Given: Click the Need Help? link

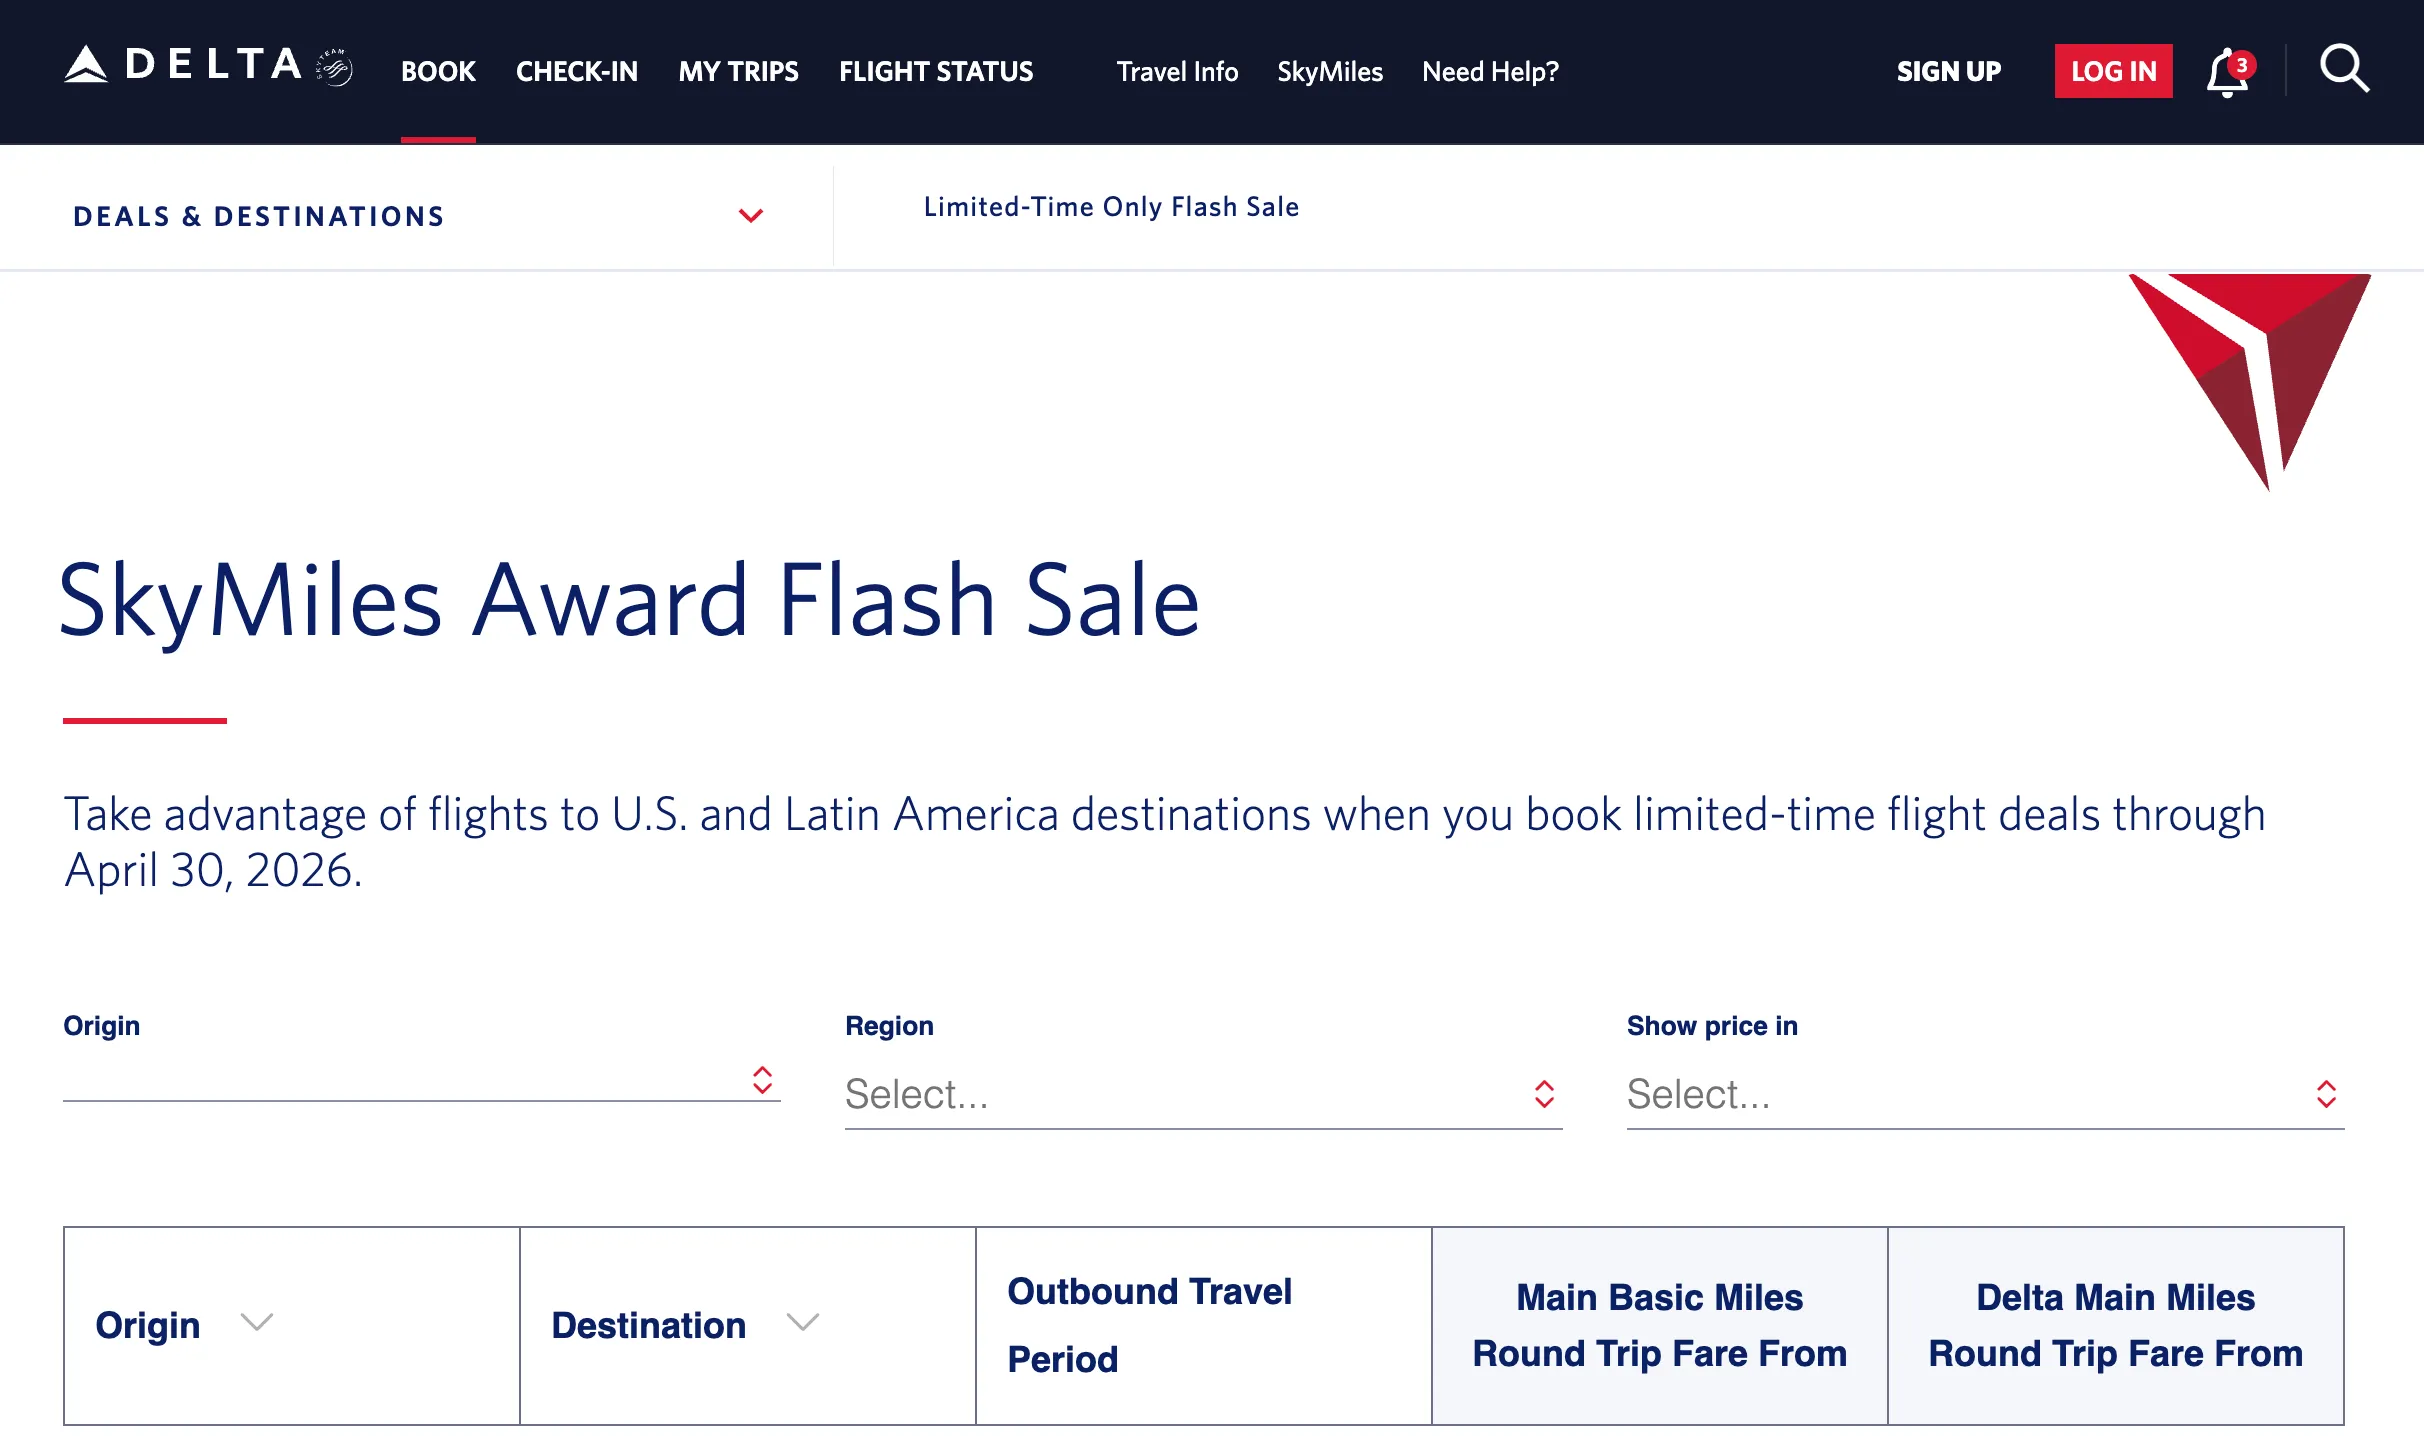Looking at the screenshot, I should pos(1490,72).
